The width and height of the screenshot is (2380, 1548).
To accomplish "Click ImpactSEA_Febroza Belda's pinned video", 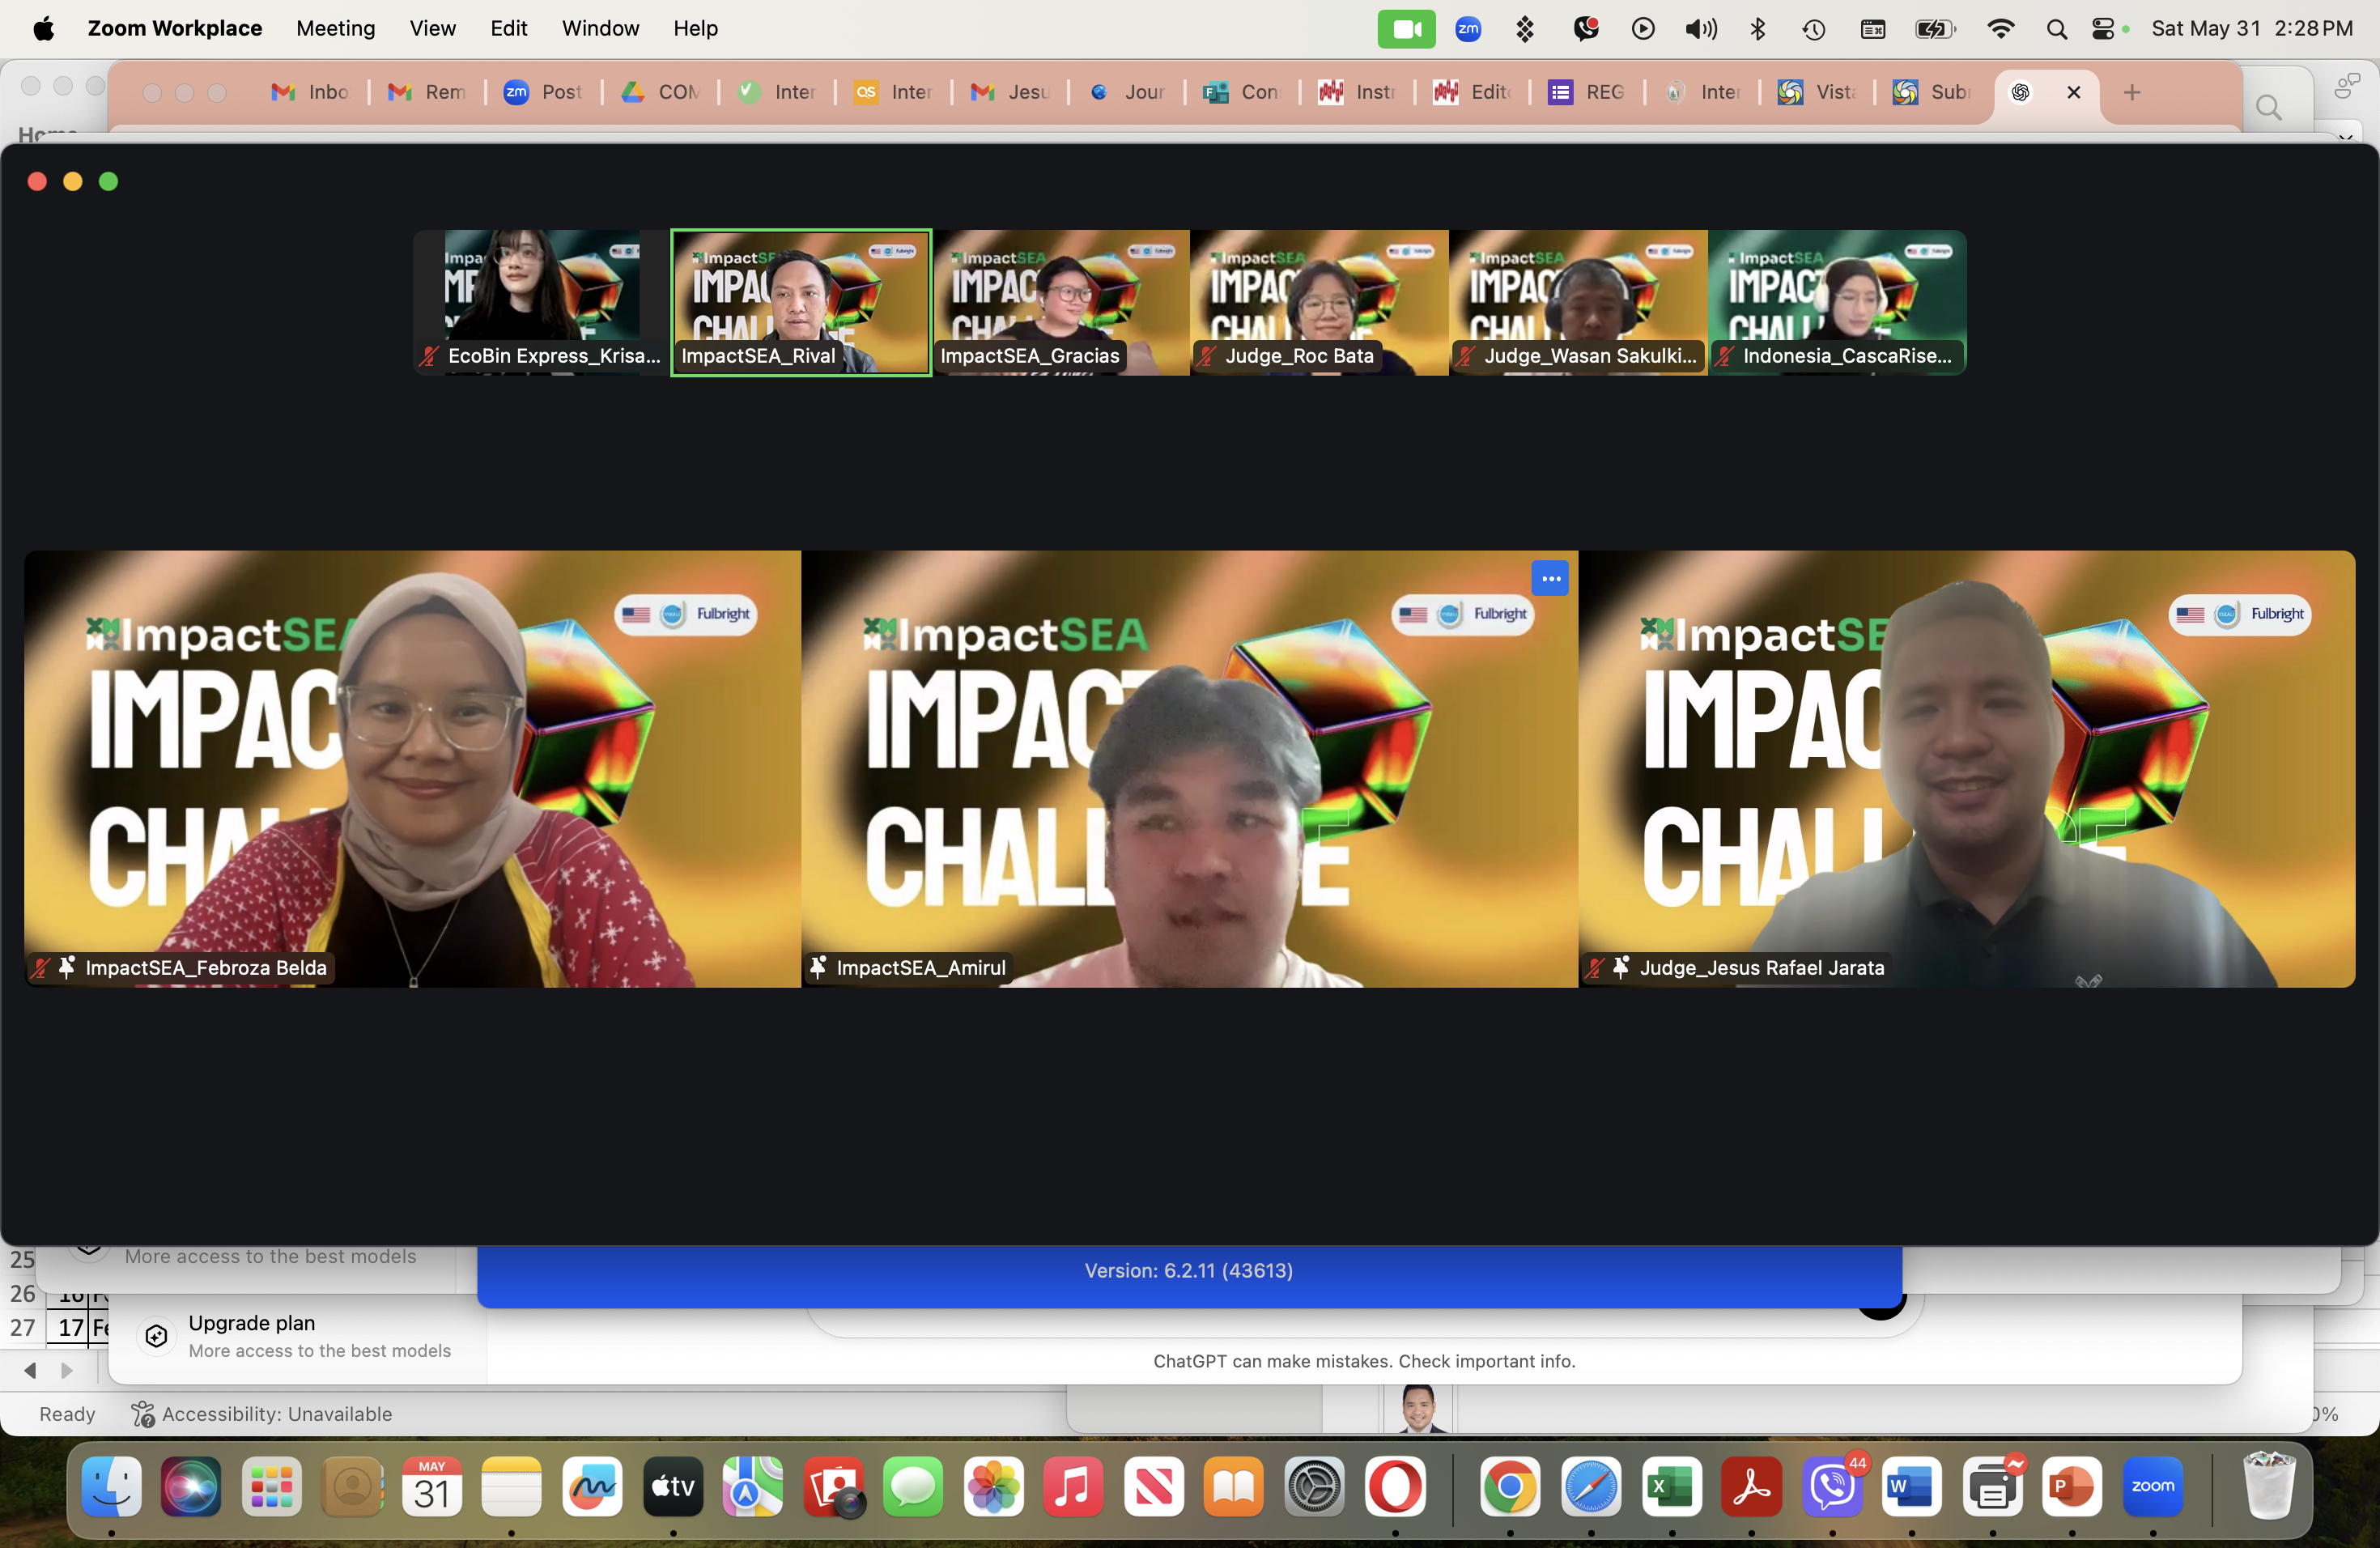I will (x=412, y=769).
